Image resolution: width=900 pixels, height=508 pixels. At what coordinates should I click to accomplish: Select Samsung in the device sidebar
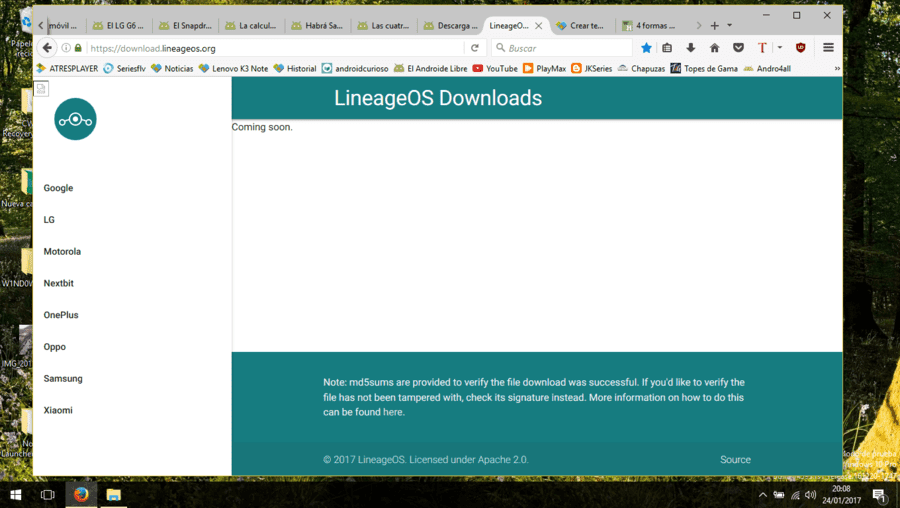point(63,378)
